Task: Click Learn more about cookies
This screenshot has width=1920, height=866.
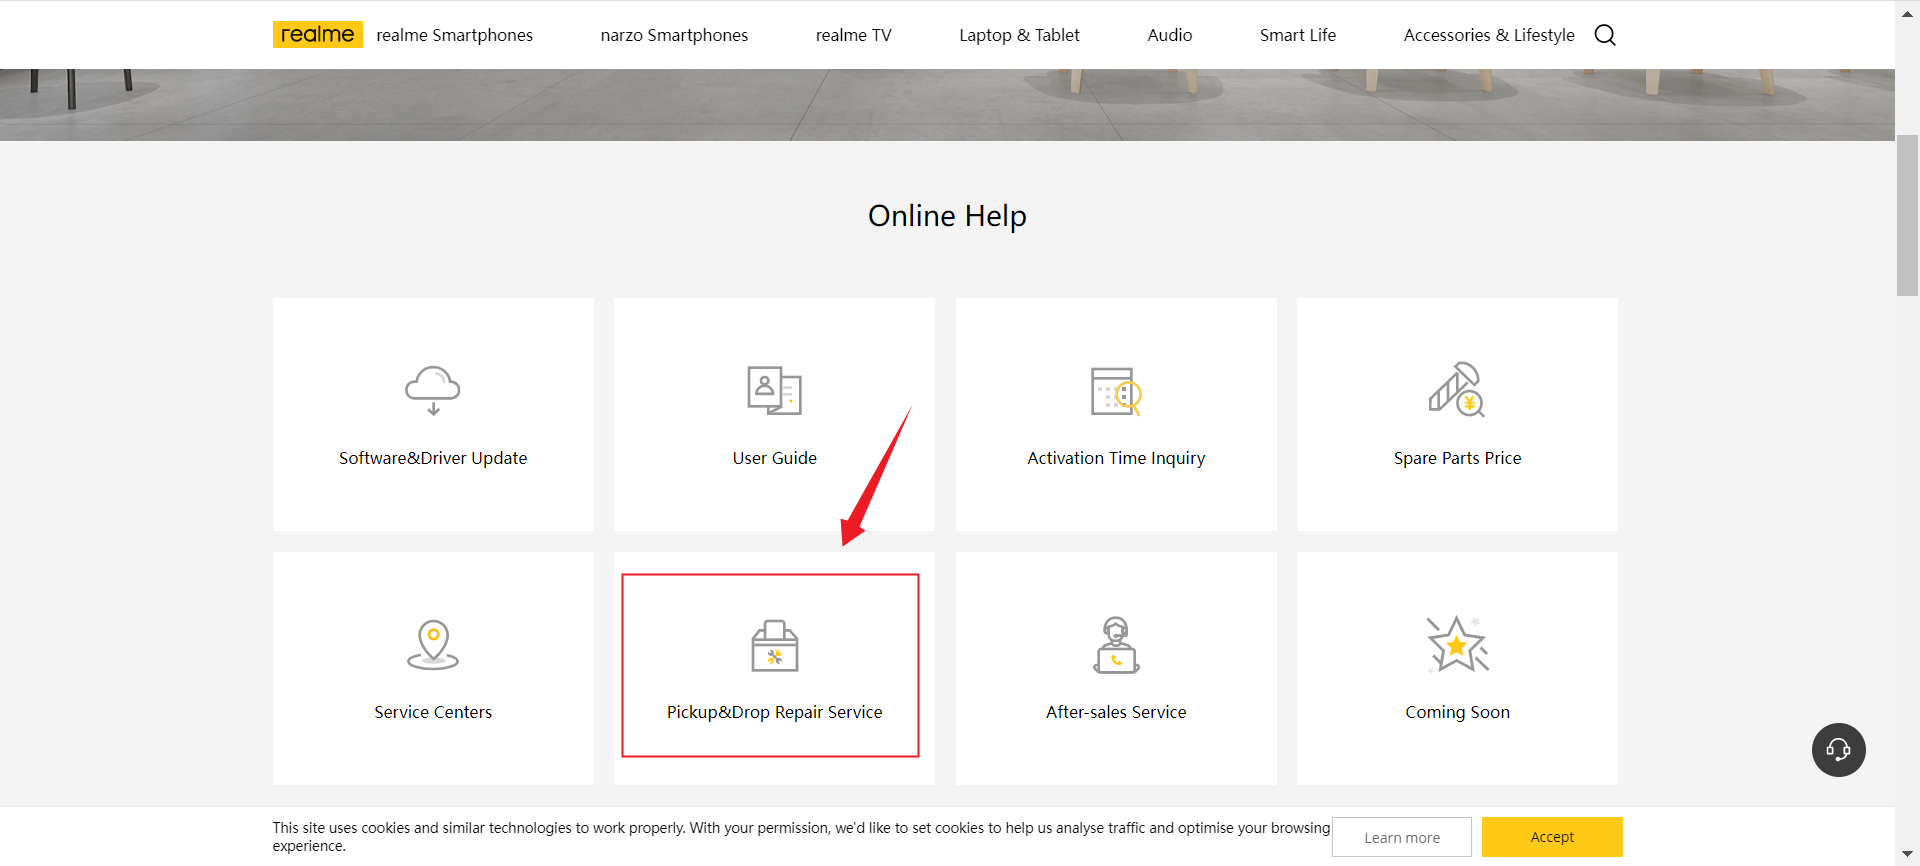Action: click(x=1402, y=837)
